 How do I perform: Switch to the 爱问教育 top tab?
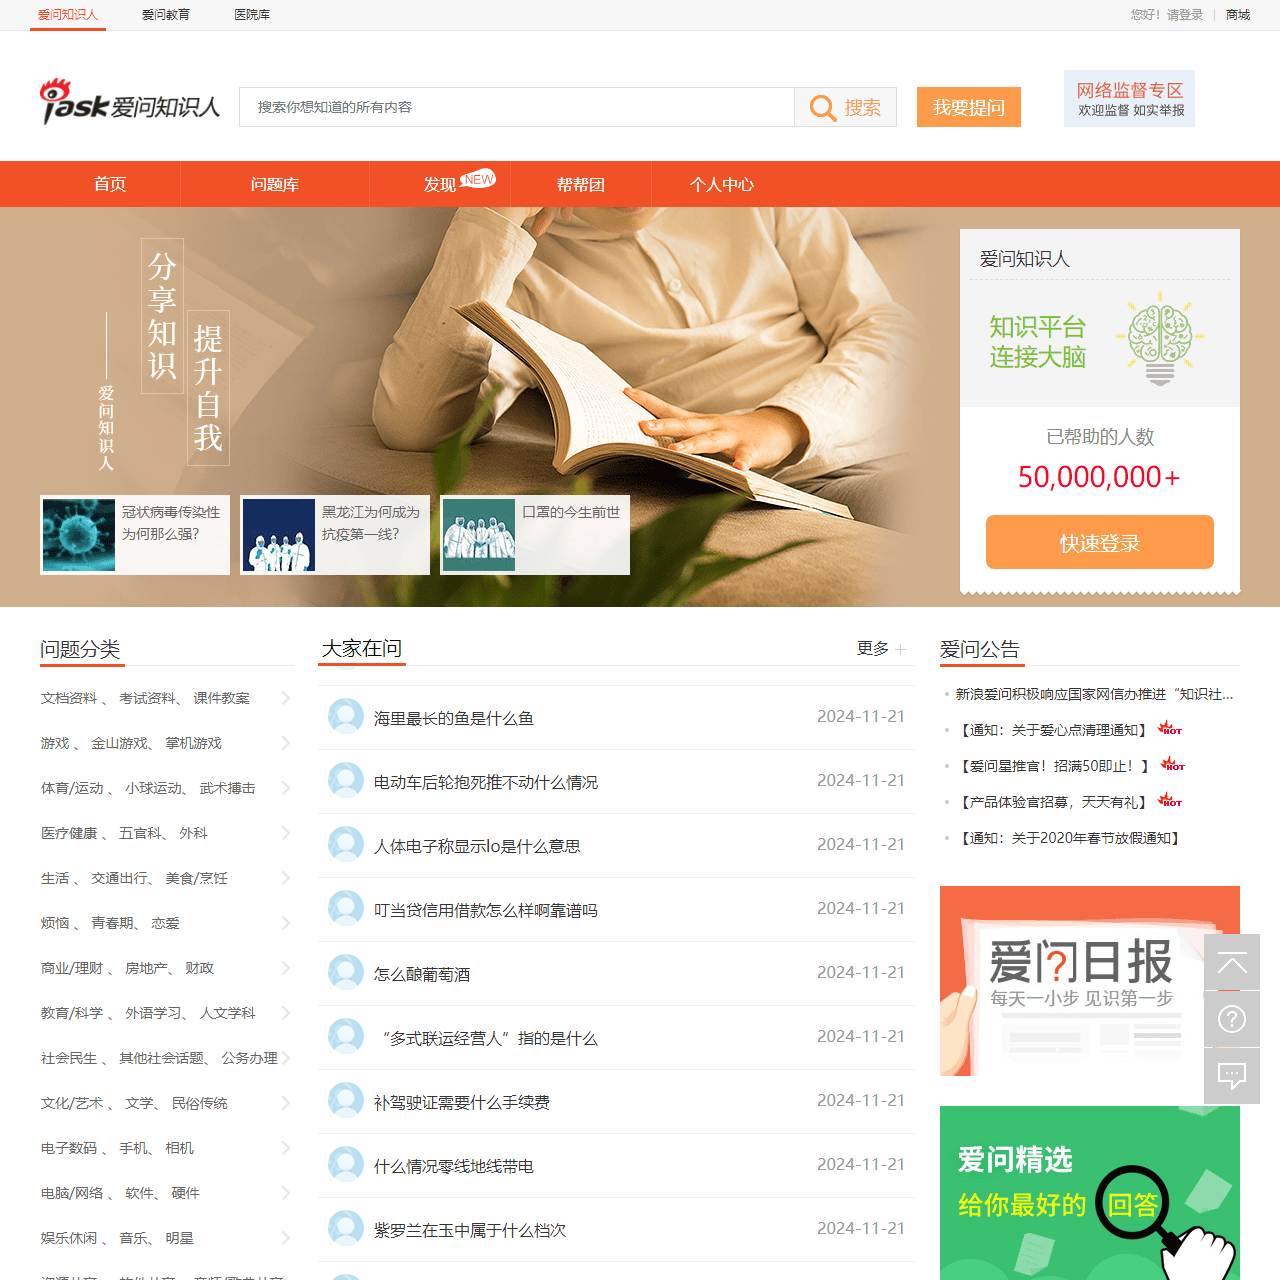coord(166,15)
